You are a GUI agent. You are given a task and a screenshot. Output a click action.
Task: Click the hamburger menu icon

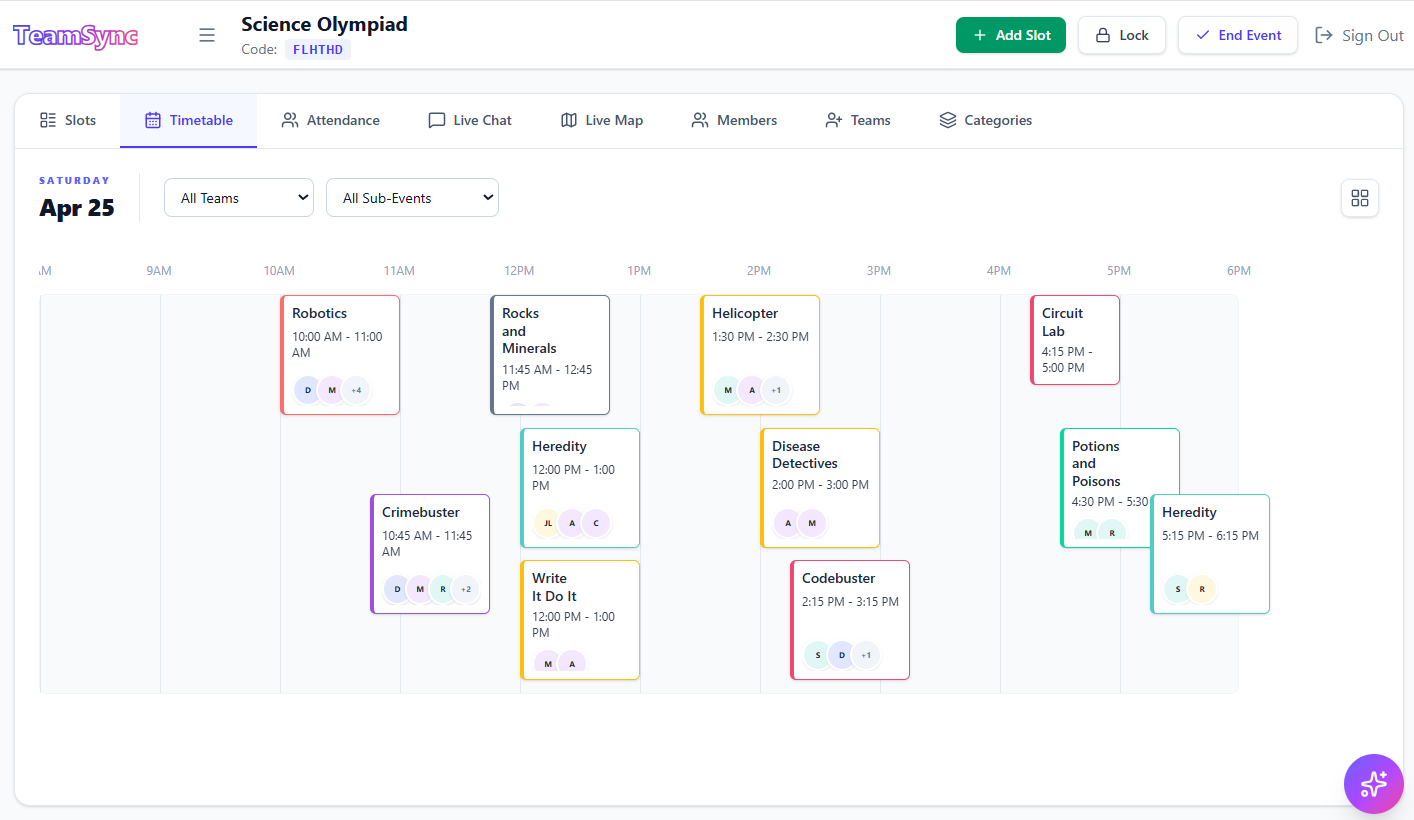pos(207,35)
